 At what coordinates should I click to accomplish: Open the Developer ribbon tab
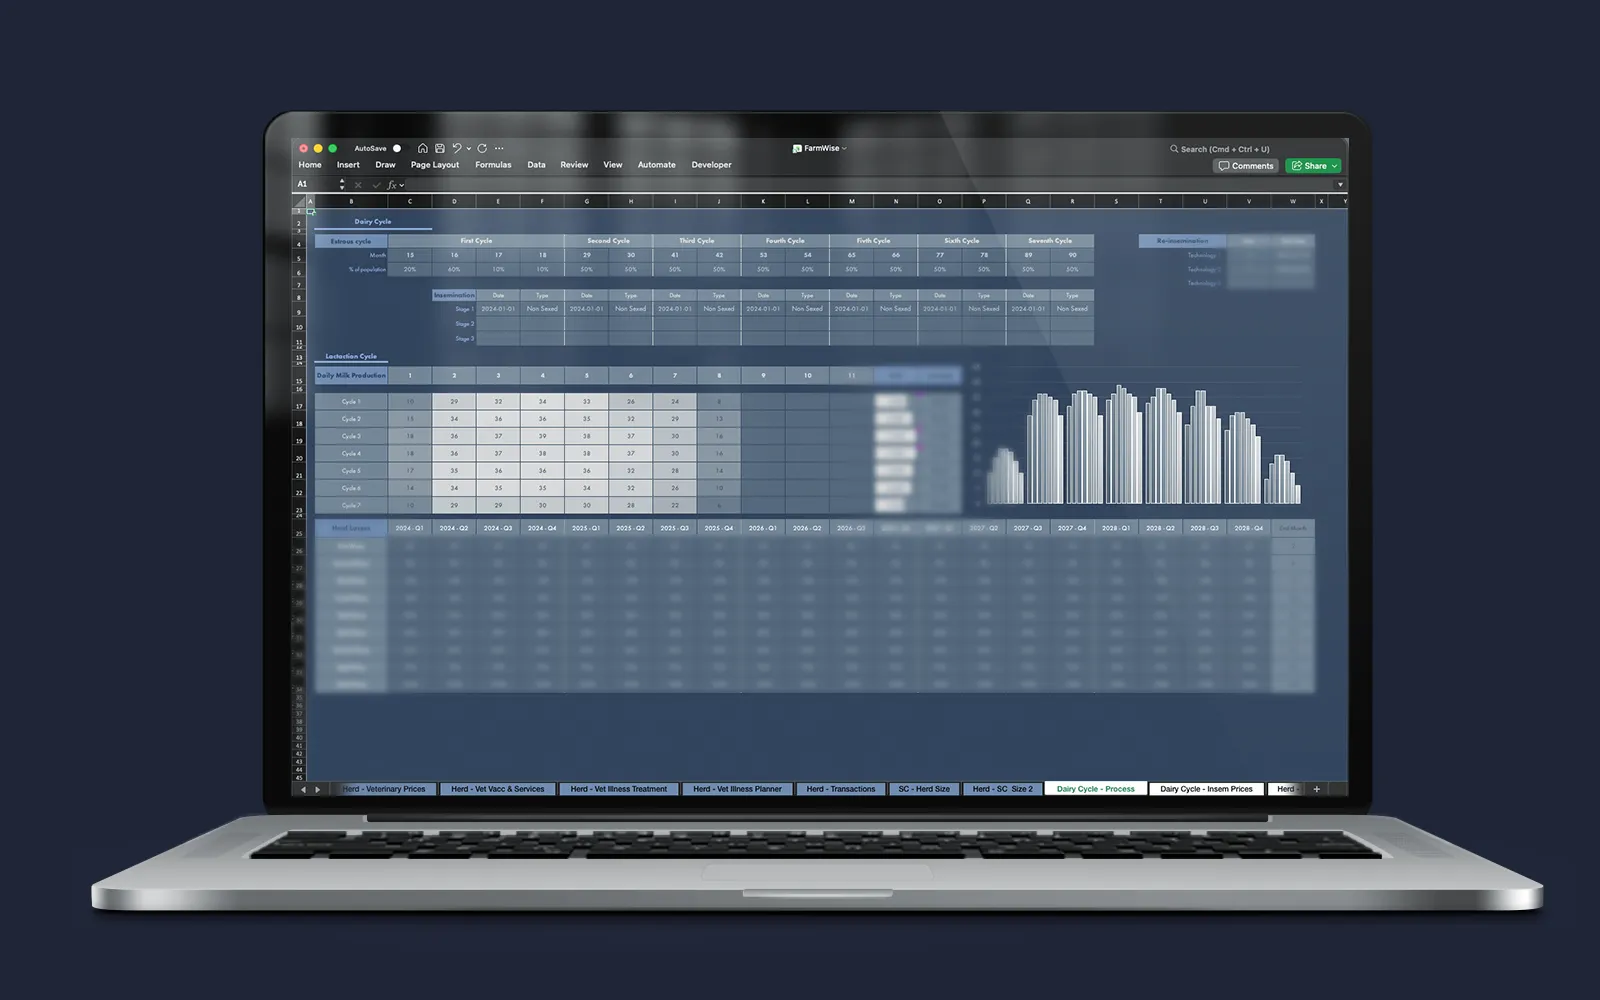click(x=711, y=165)
